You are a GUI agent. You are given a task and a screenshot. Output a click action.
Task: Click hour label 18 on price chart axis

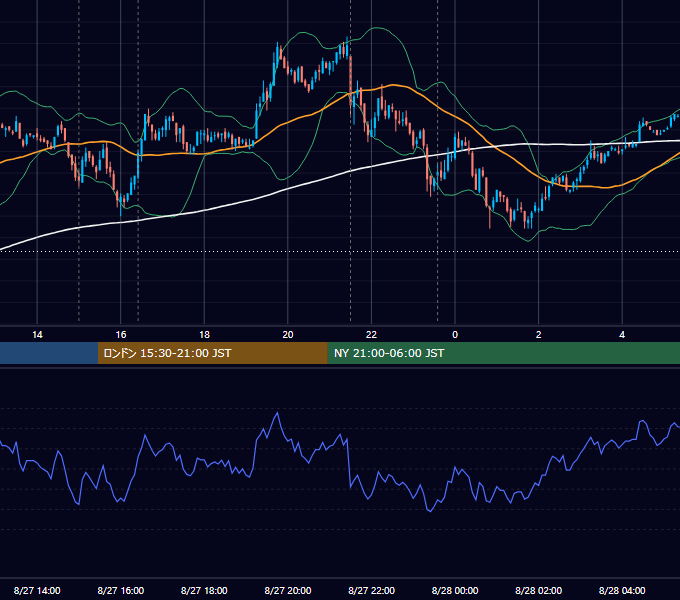pyautogui.click(x=204, y=335)
